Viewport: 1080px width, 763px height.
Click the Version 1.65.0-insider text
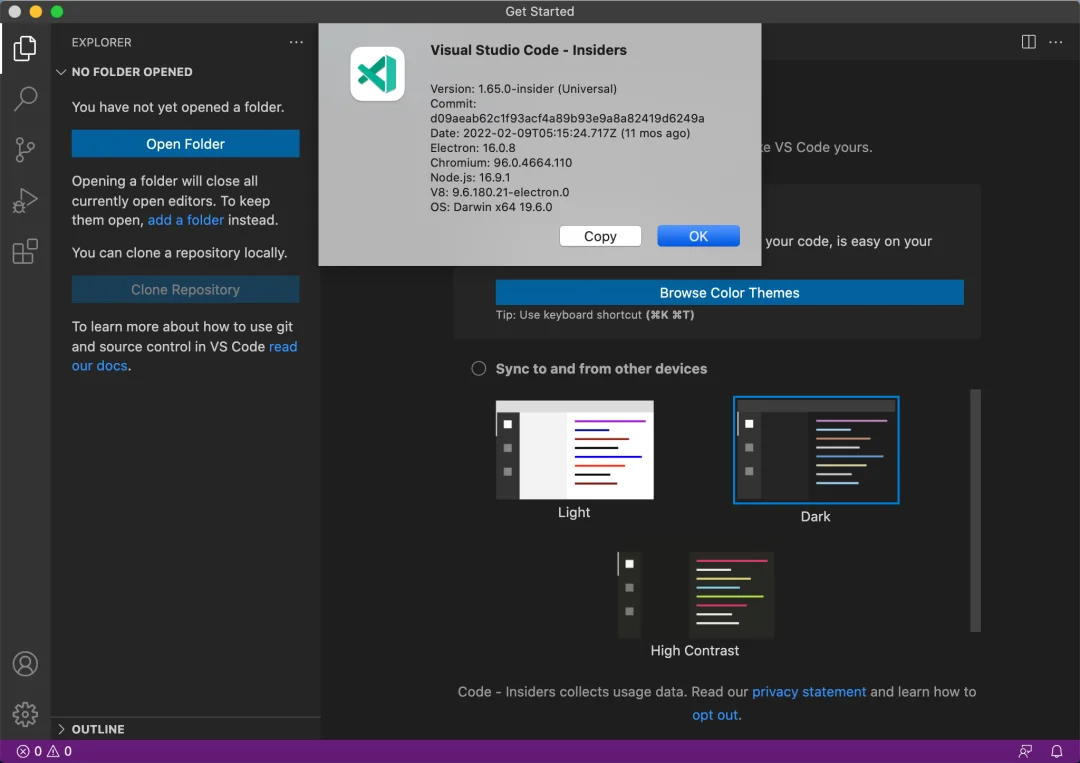[x=523, y=89]
